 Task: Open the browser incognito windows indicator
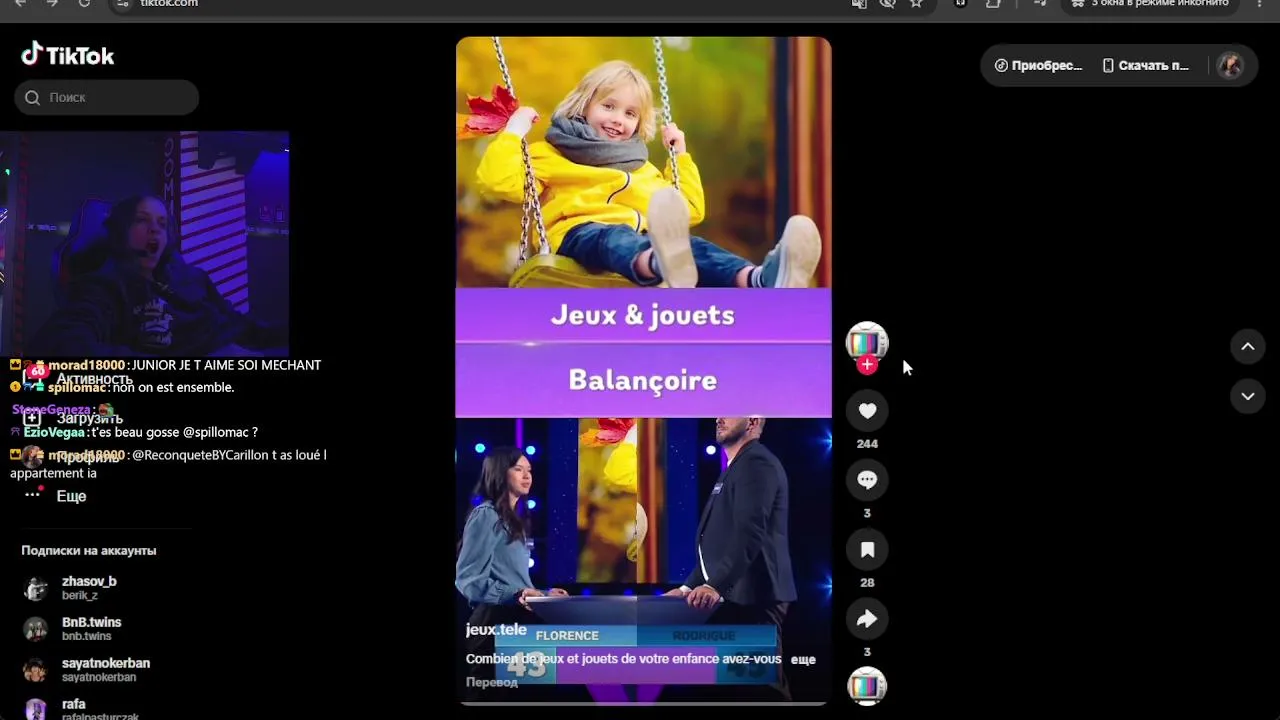pyautogui.click(x=1150, y=4)
